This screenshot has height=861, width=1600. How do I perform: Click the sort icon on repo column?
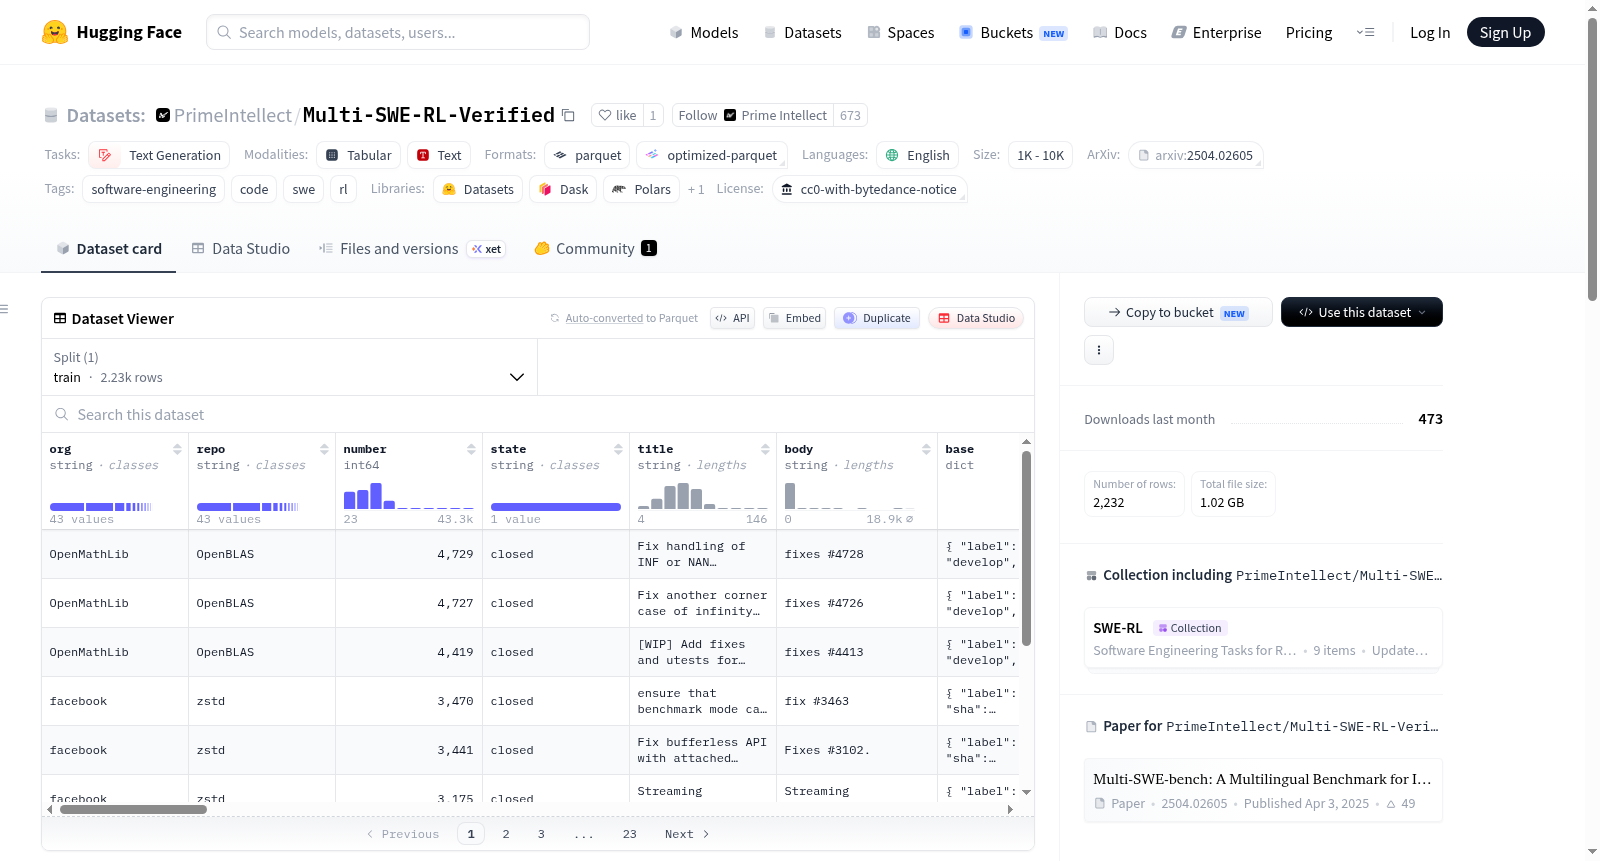pyautogui.click(x=324, y=449)
